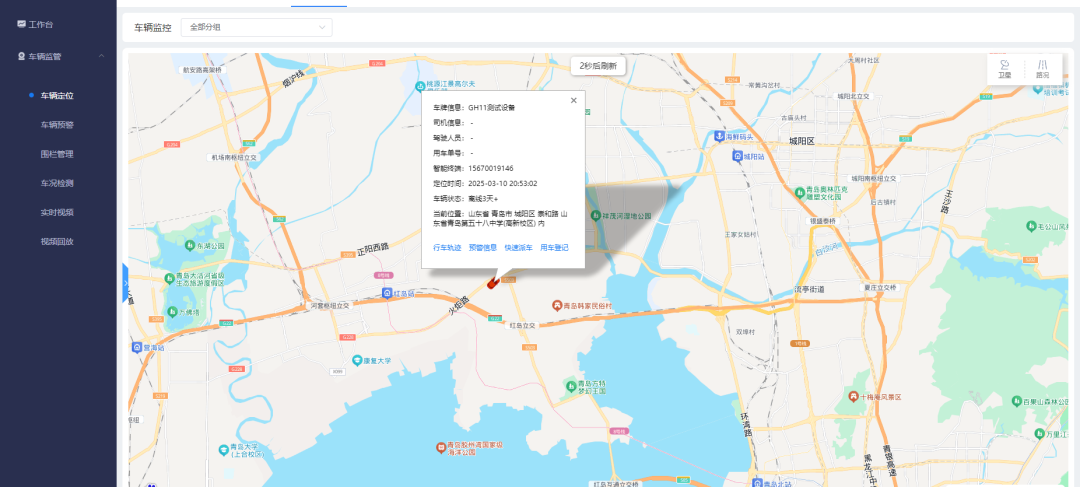Open 视频回放 menu item
The image size is (1080, 487).
click(x=56, y=242)
